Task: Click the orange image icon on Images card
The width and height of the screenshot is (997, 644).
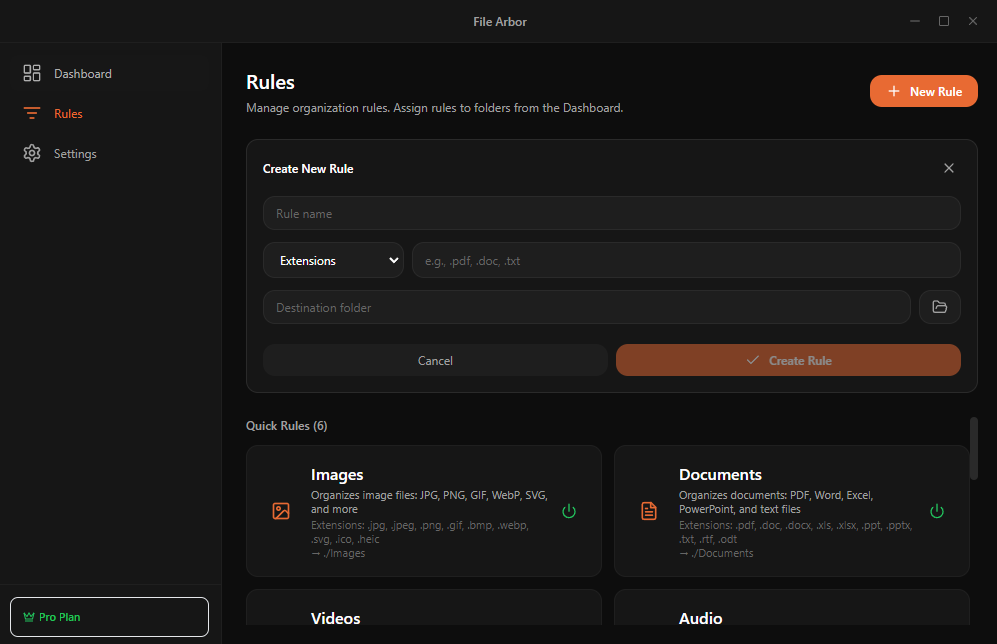Action: [x=281, y=511]
